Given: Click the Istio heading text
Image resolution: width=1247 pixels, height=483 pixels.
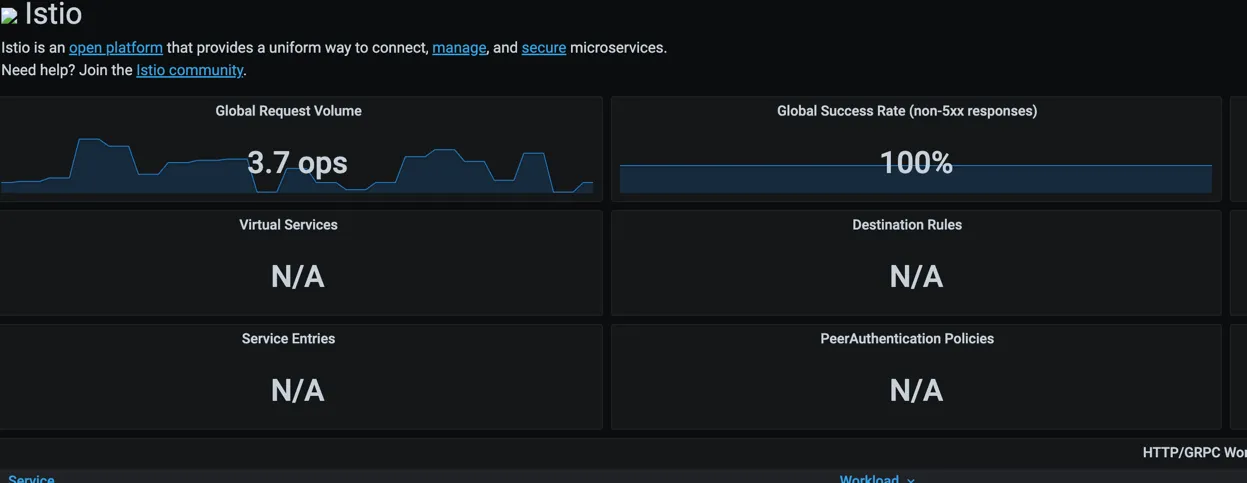Looking at the screenshot, I should click(53, 14).
